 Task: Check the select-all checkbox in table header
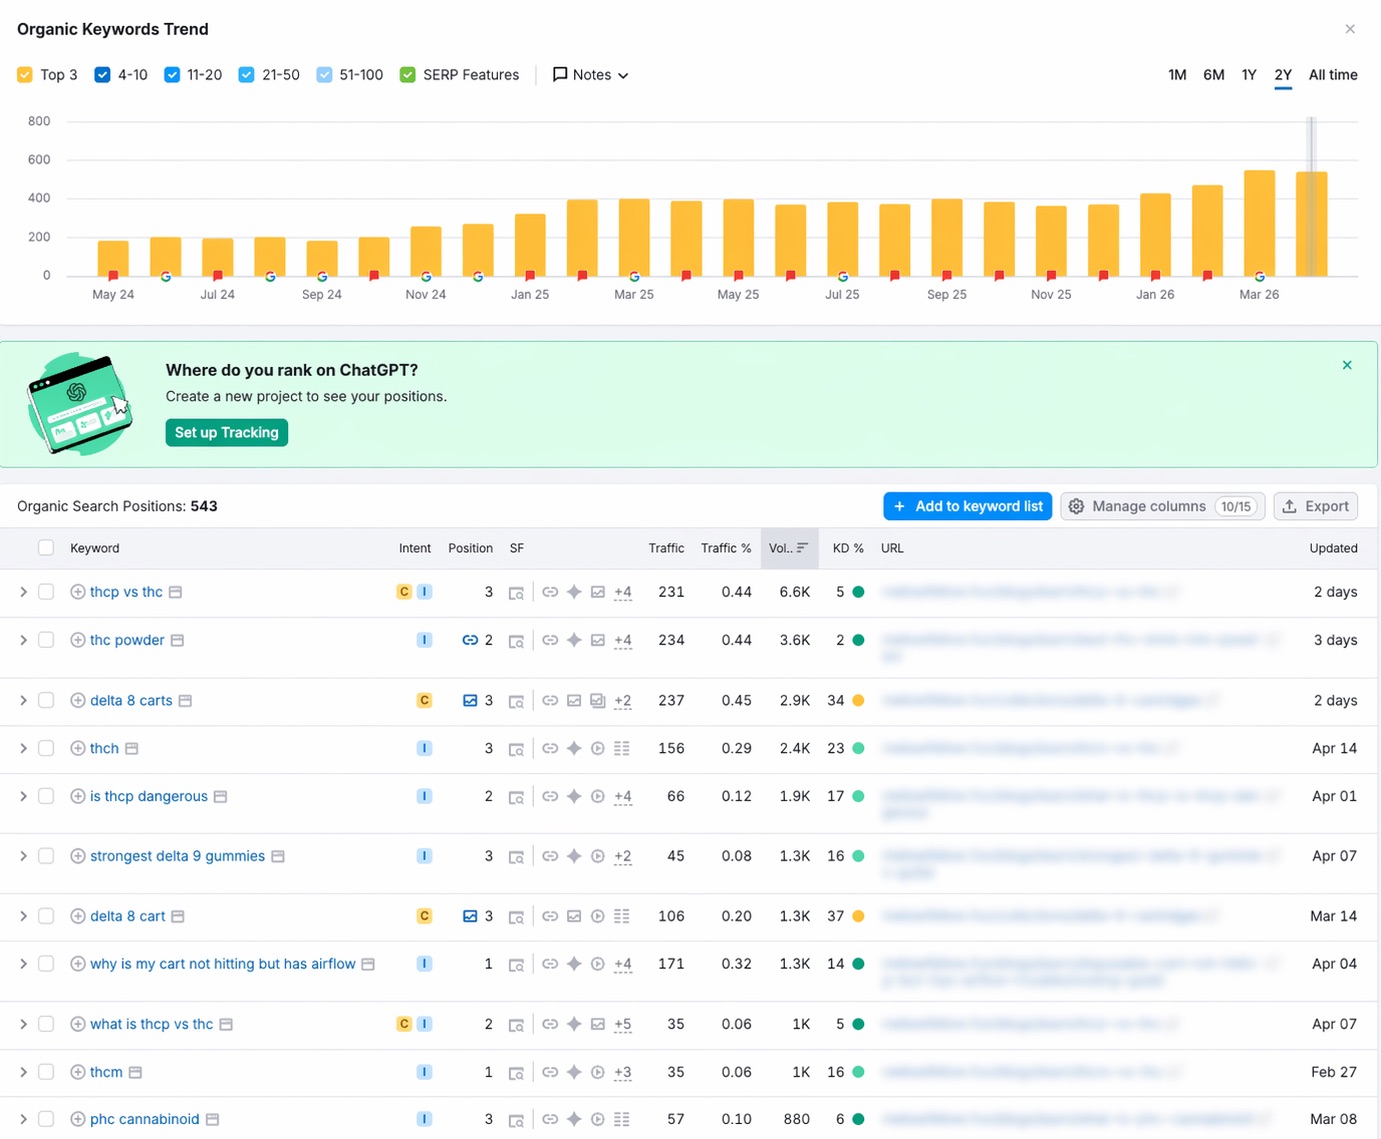(x=46, y=548)
